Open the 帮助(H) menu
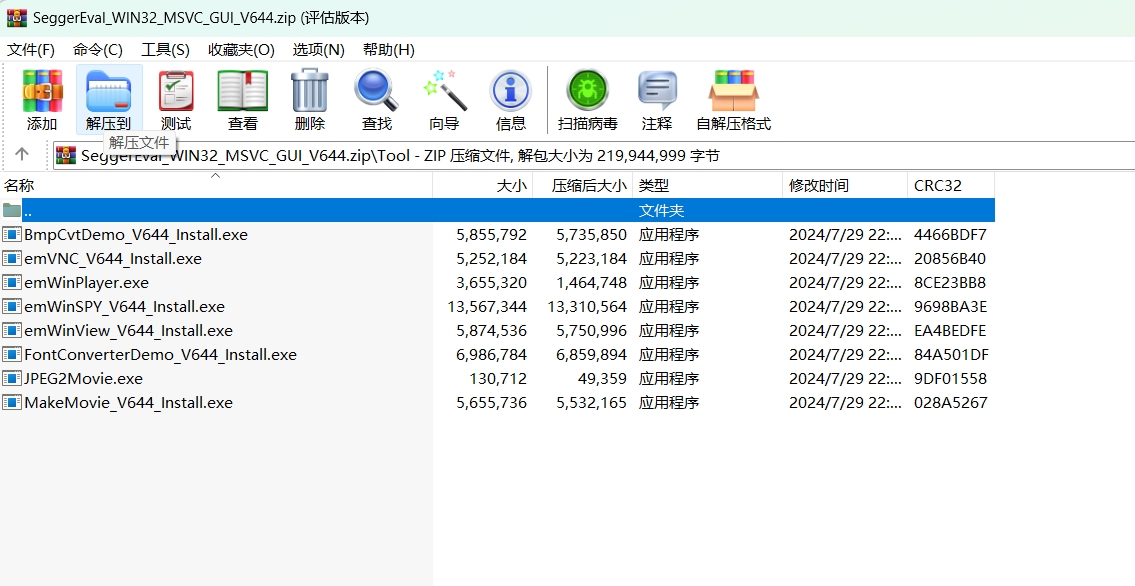This screenshot has height=586, width=1135. (389, 50)
